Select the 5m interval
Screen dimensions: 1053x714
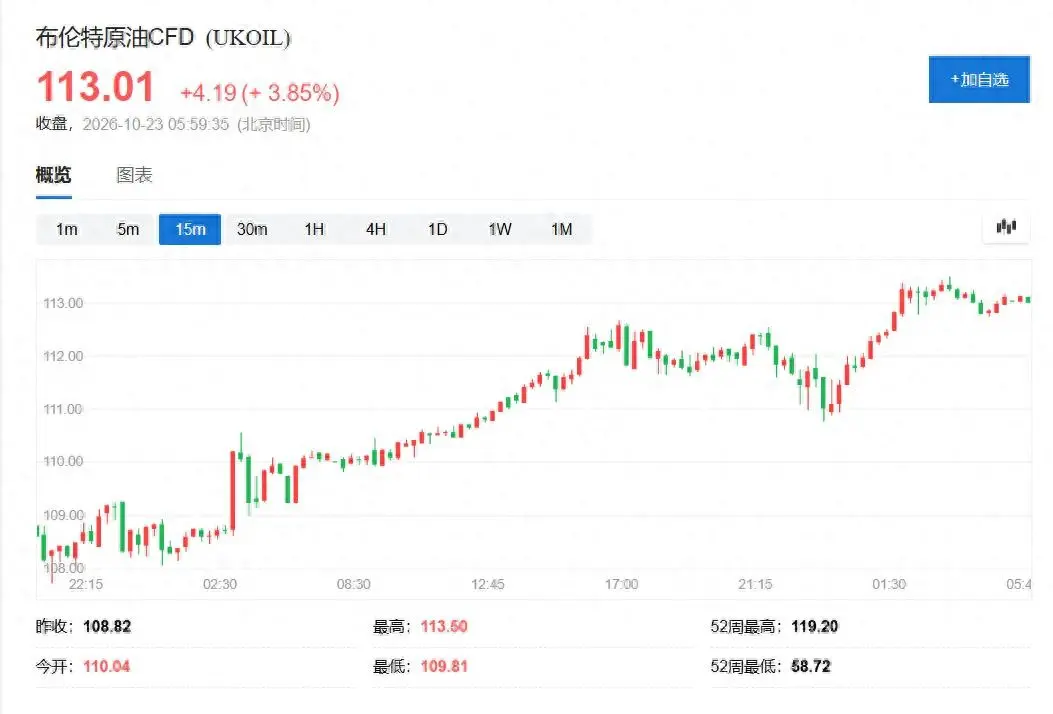(128, 230)
